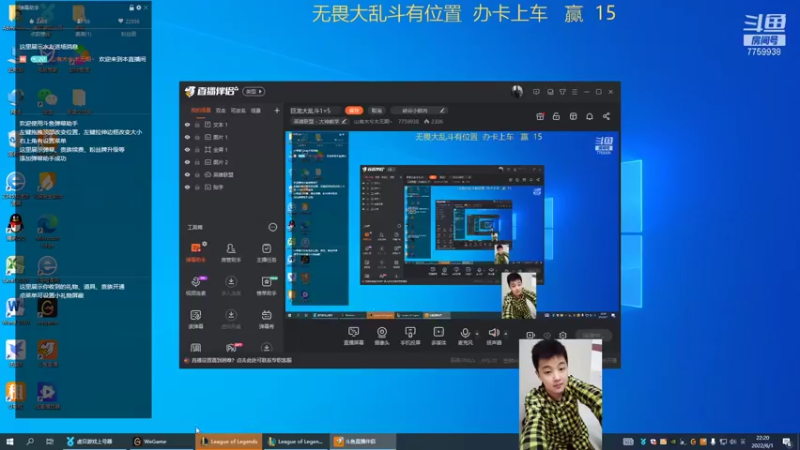This screenshot has height=450, width=800.
Task: Add mobile phone screen cast source
Action: [410, 336]
